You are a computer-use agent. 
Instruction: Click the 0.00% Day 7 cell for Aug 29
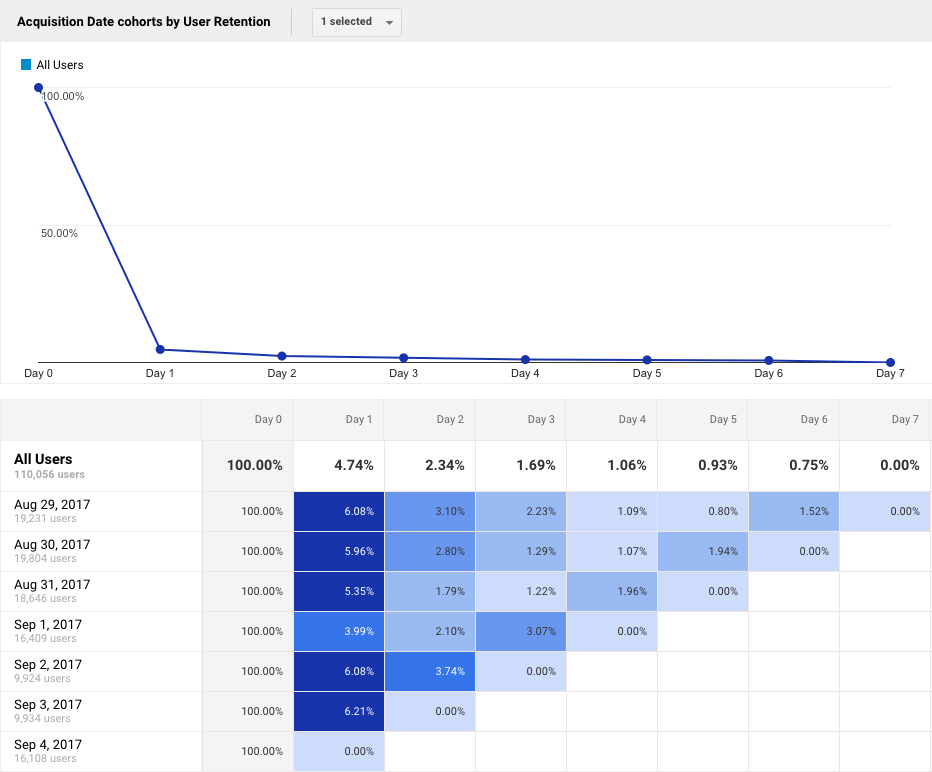[884, 511]
